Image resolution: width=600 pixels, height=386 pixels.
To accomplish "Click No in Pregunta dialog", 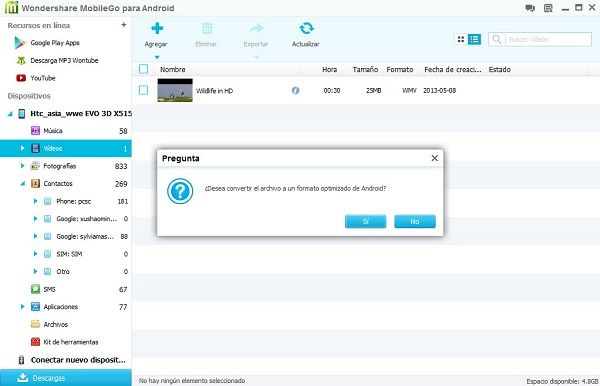I will click(415, 222).
